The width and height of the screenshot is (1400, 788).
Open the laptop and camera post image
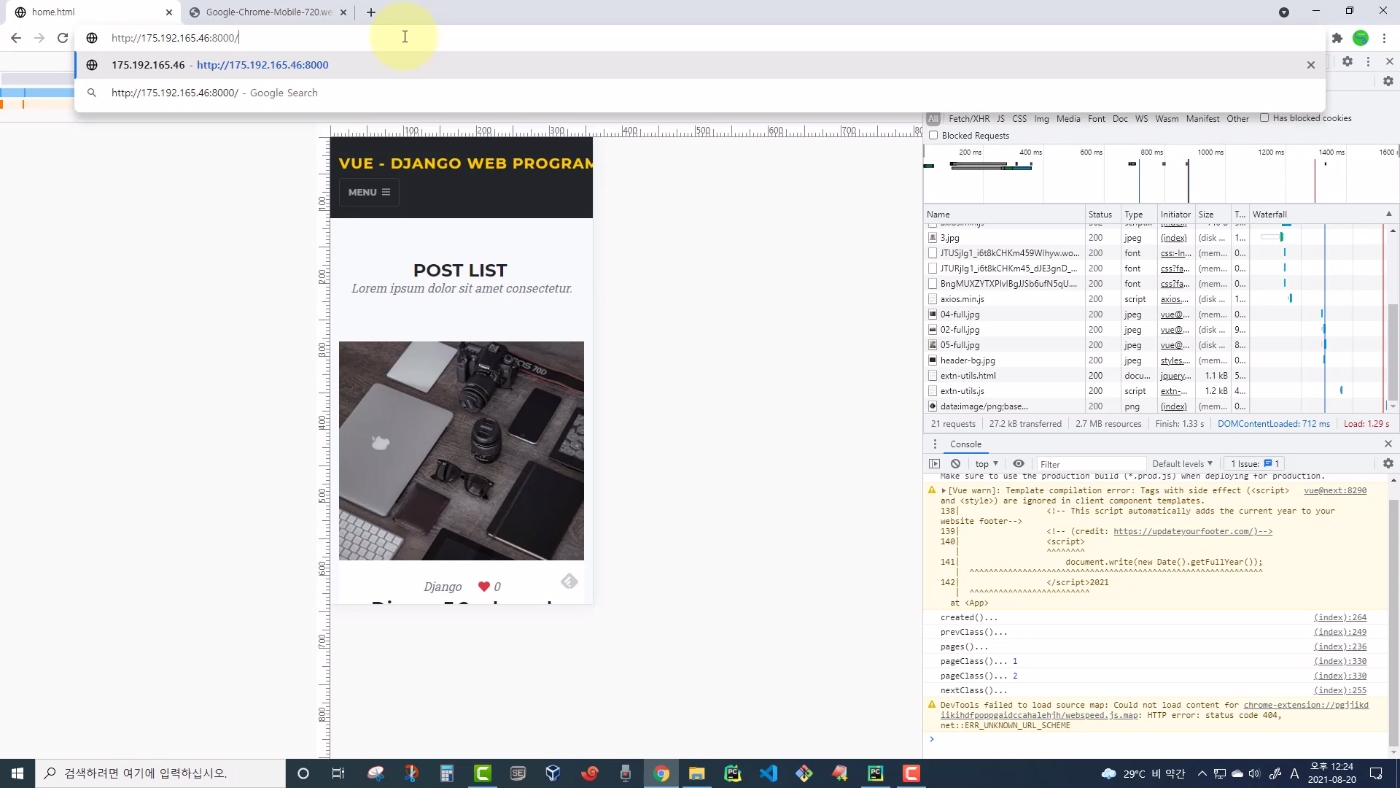pos(461,451)
